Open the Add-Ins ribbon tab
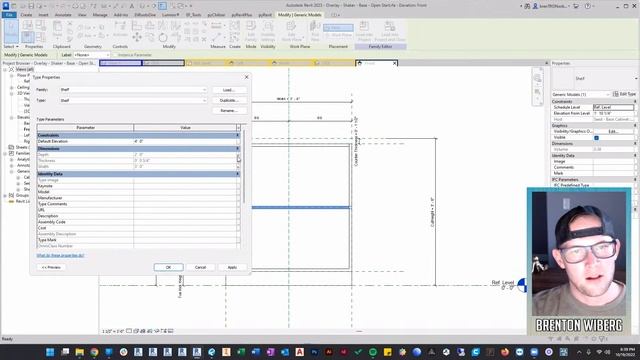Screen dimensions: 640x360 pos(121,15)
